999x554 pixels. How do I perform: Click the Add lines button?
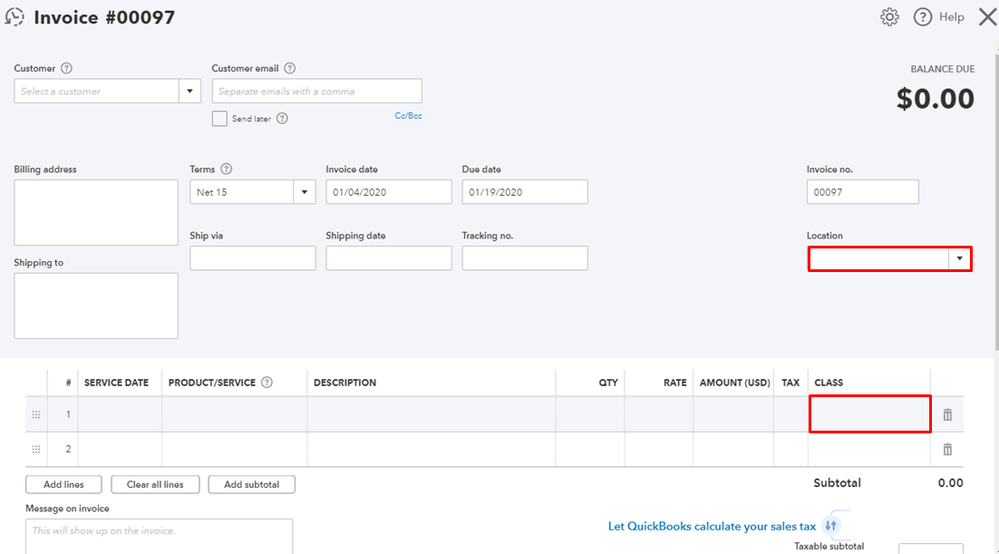[x=64, y=484]
